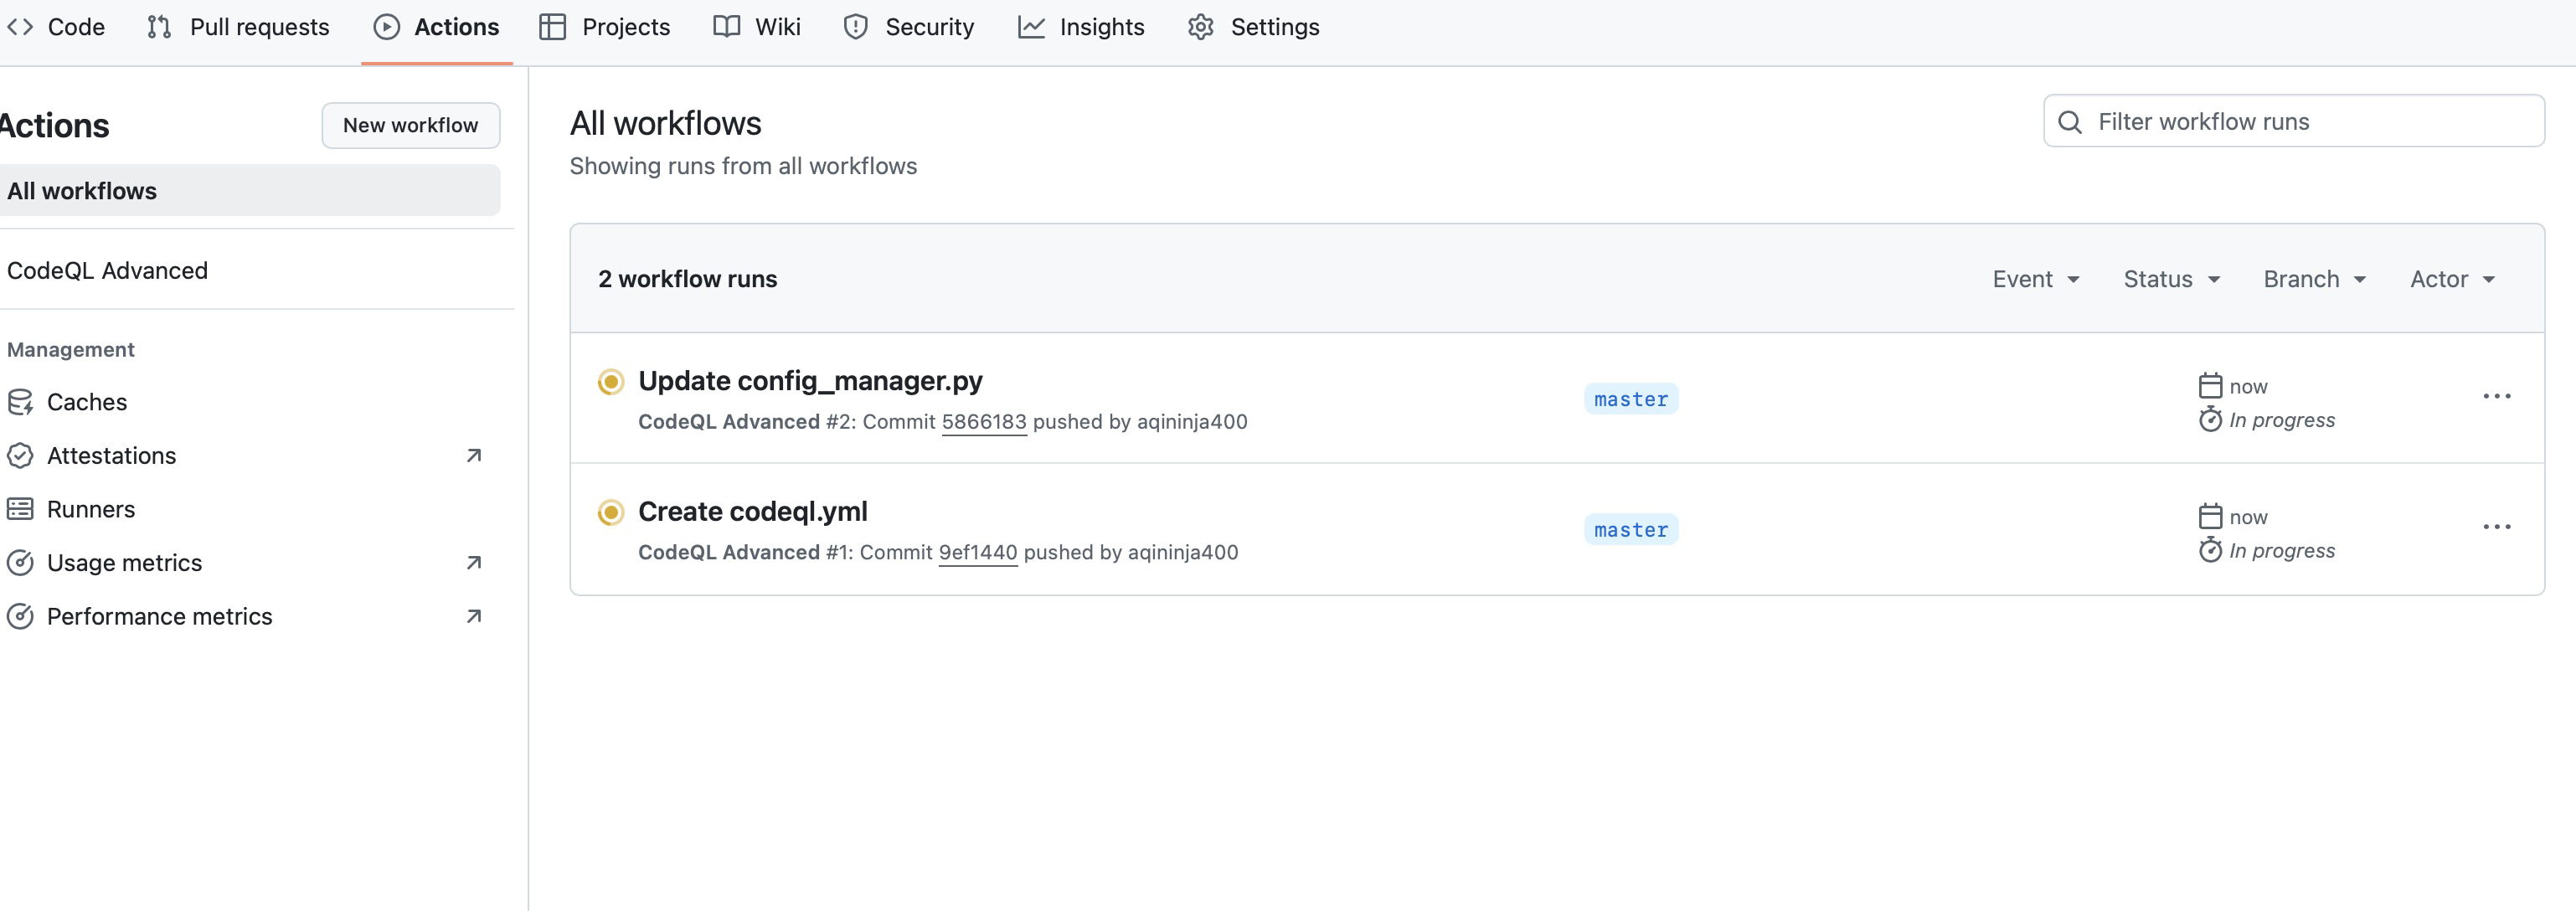Click the Settings gear icon
2576x911 pixels.
(x=1201, y=27)
